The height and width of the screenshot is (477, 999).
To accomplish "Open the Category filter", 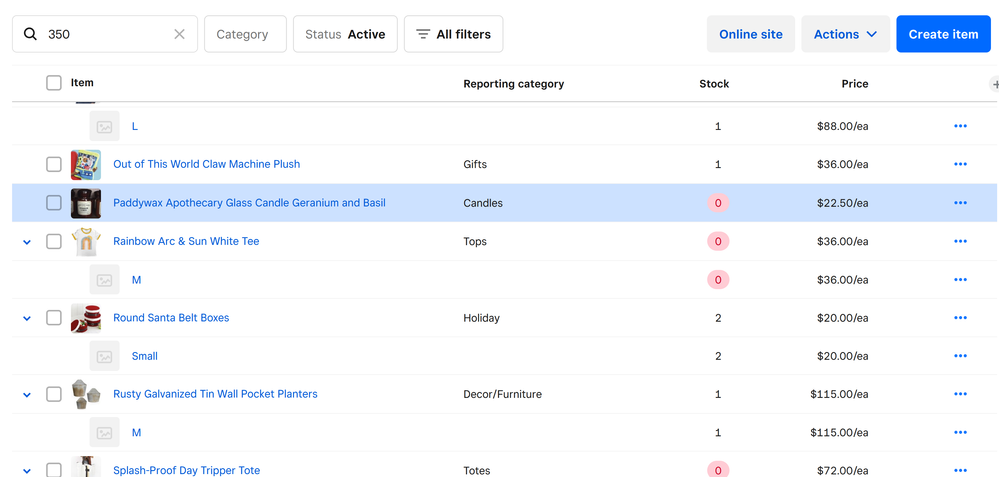I will (x=244, y=34).
